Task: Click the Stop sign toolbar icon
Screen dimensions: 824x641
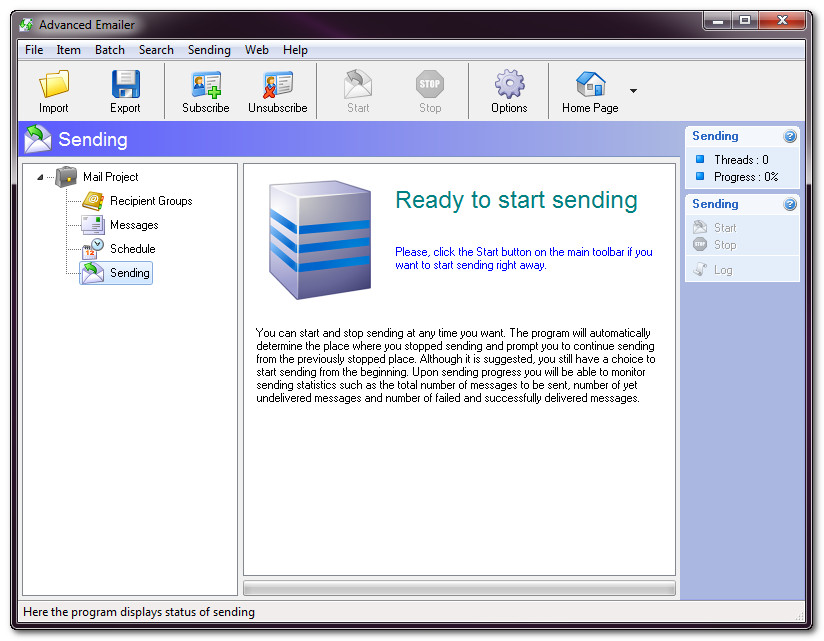Action: [x=430, y=84]
